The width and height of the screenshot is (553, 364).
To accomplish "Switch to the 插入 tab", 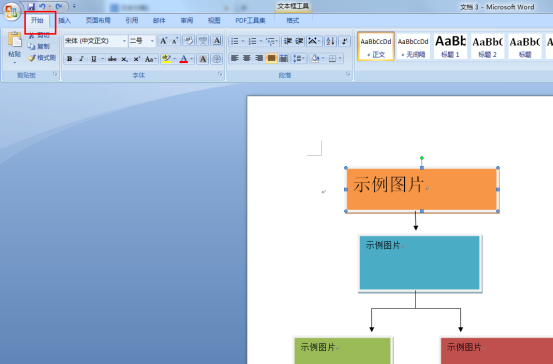I will tap(65, 20).
